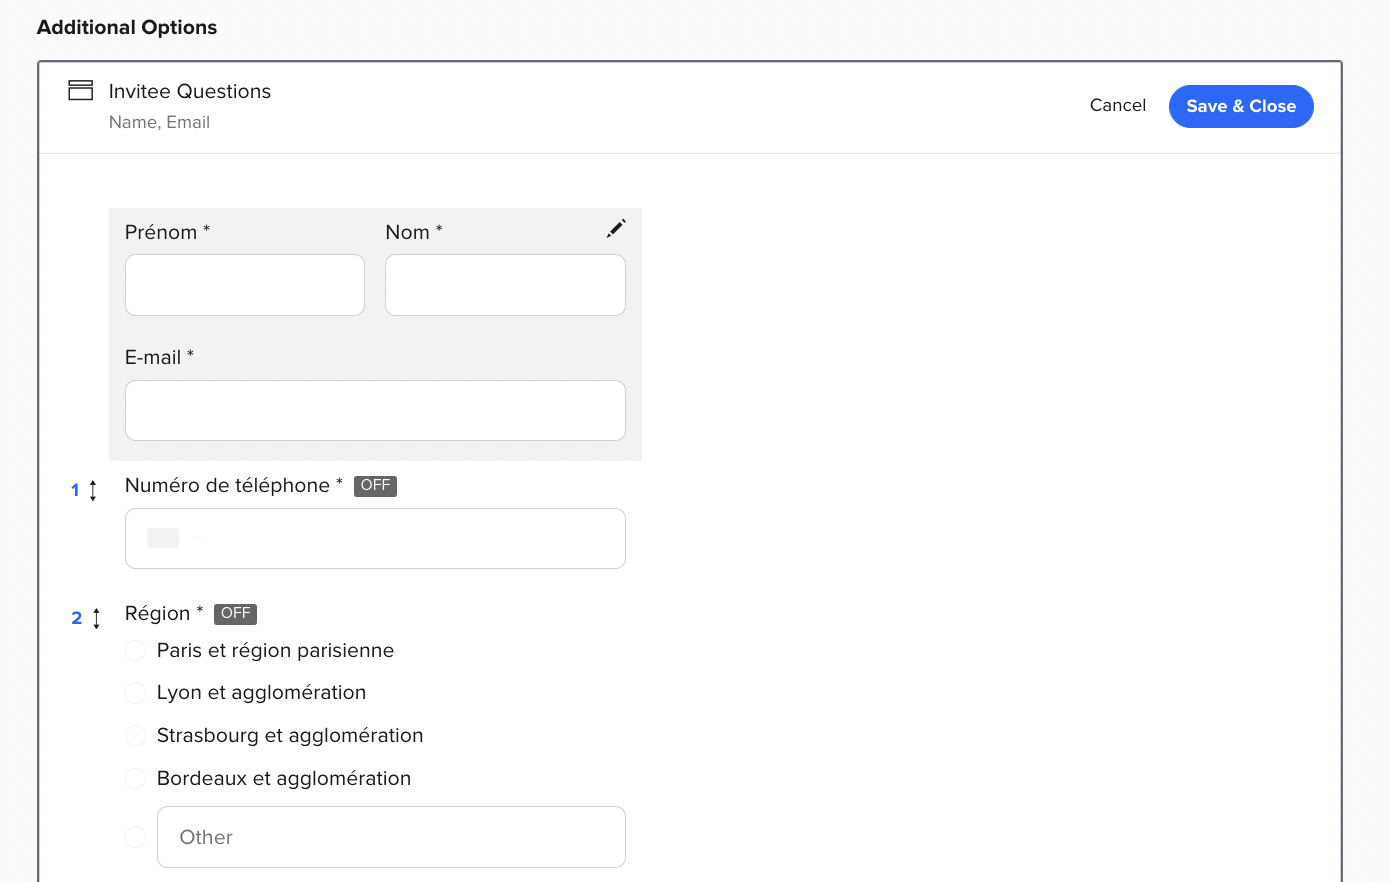Click the reorder arrows beside Région
Screen dimensions: 1390x882
click(x=95, y=618)
